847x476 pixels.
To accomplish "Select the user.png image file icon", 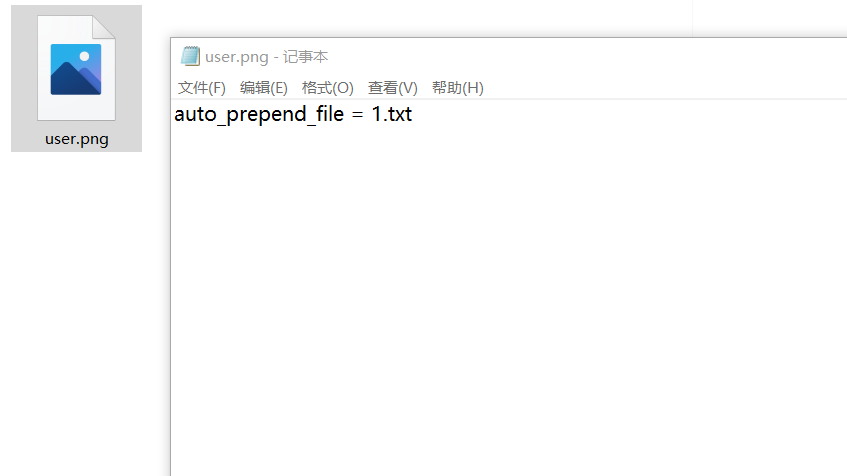I will [x=76, y=68].
